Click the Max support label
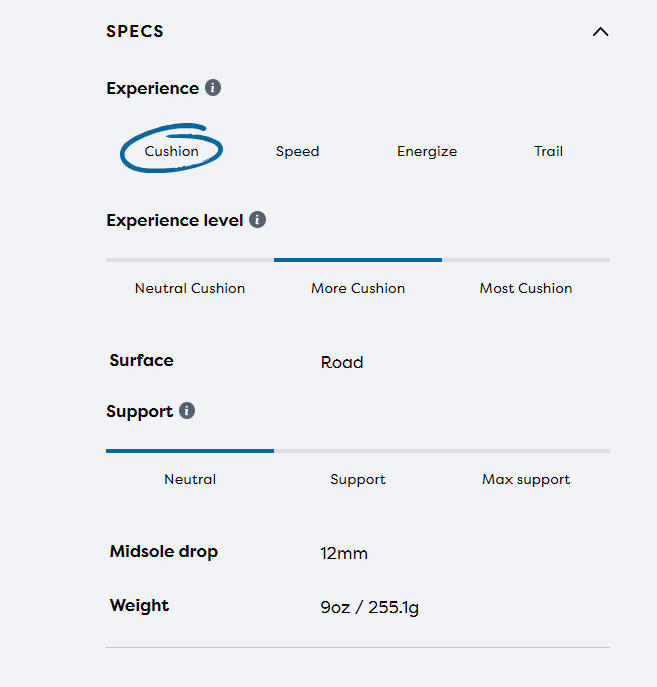 click(x=526, y=479)
